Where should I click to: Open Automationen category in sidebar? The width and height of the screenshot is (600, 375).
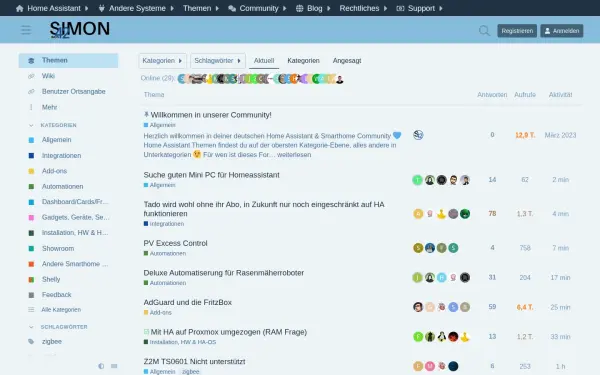point(68,186)
